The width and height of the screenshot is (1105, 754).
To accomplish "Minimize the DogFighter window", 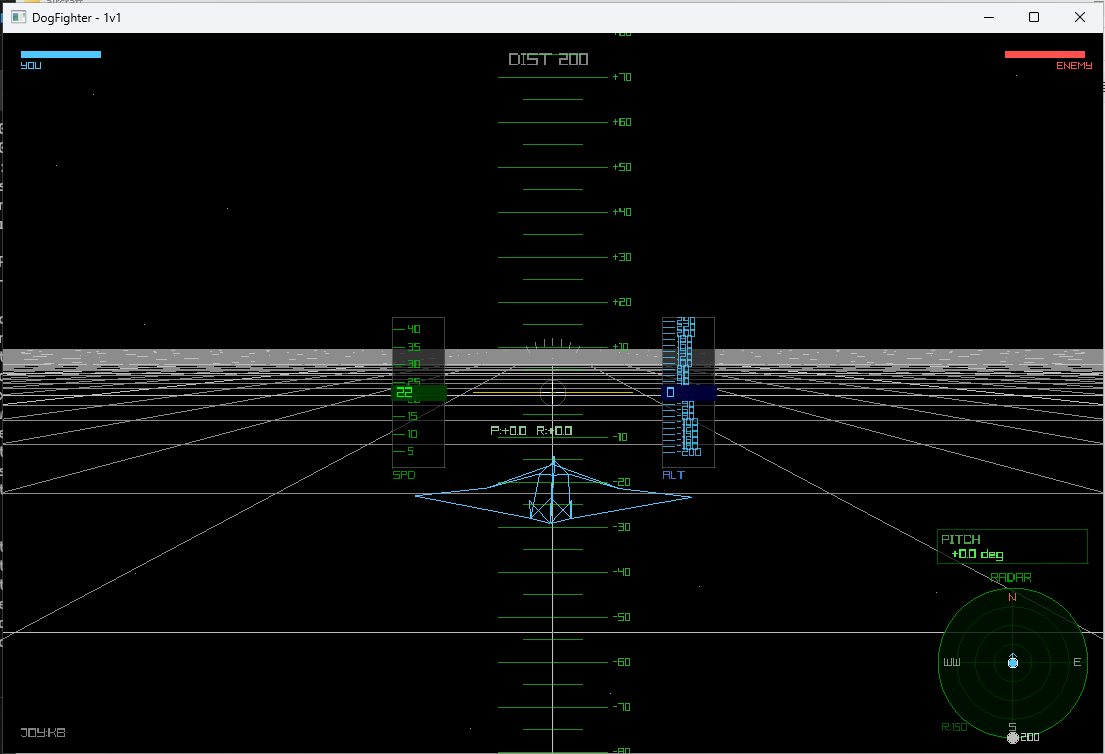I will tap(989, 17).
